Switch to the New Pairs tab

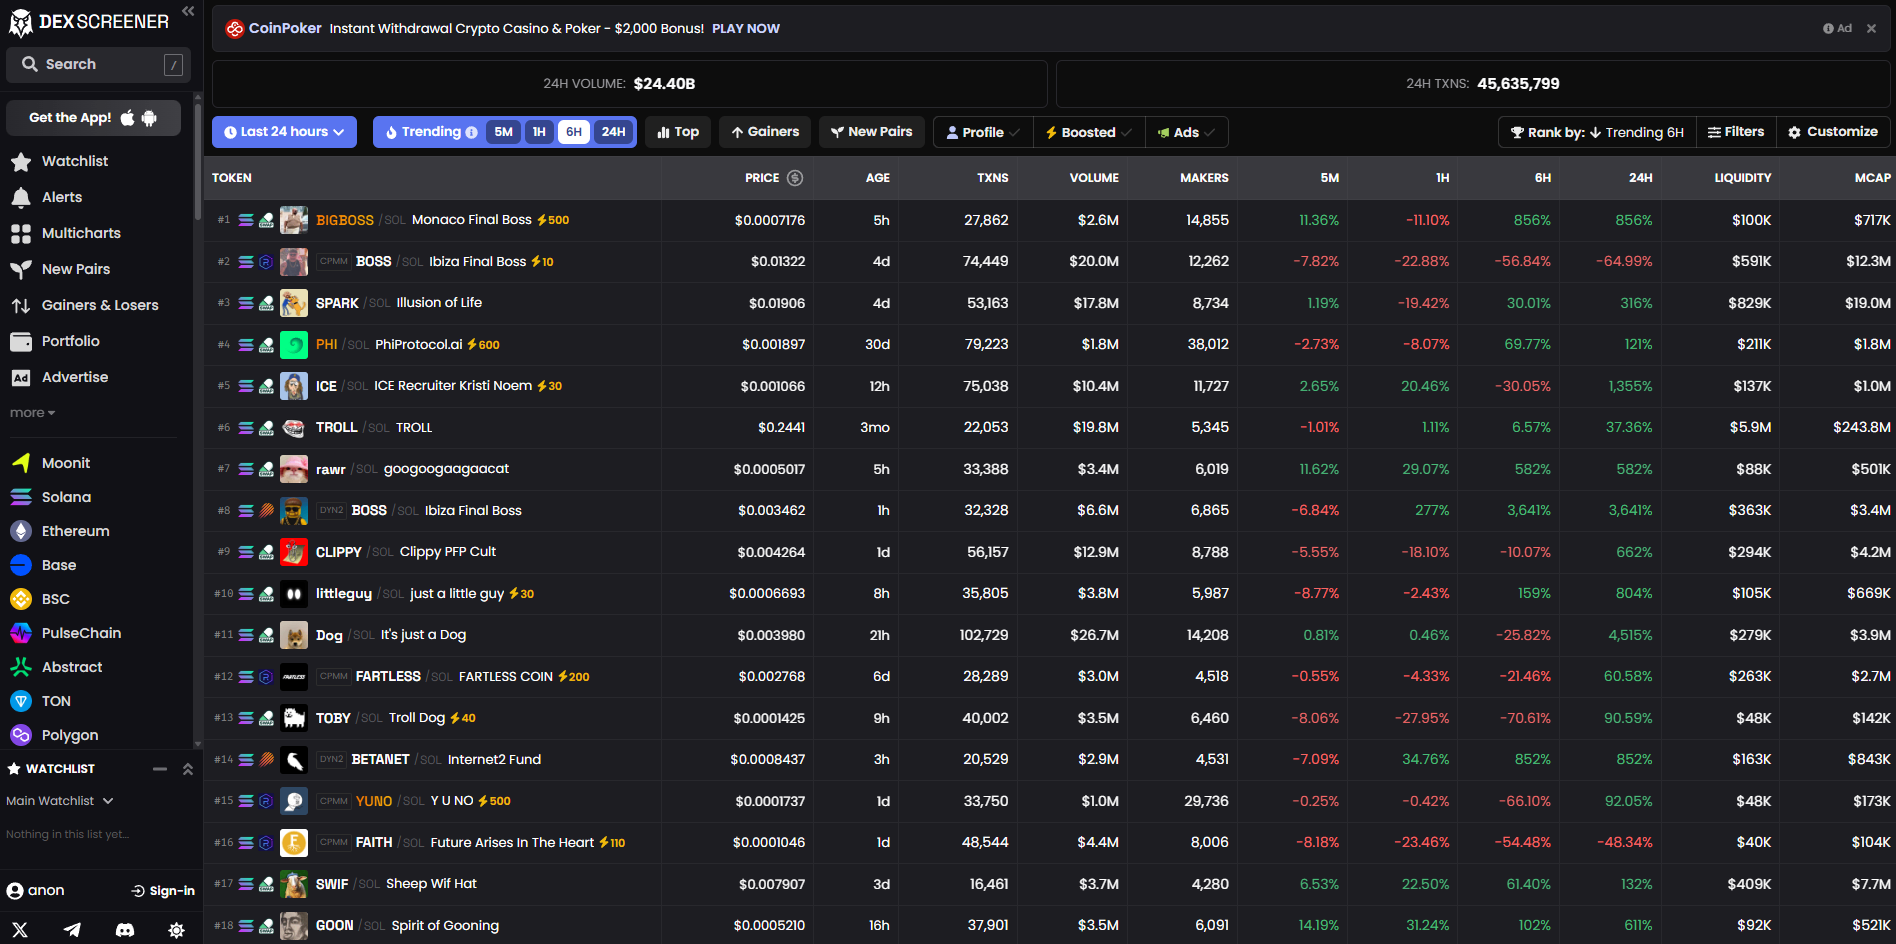tap(871, 132)
